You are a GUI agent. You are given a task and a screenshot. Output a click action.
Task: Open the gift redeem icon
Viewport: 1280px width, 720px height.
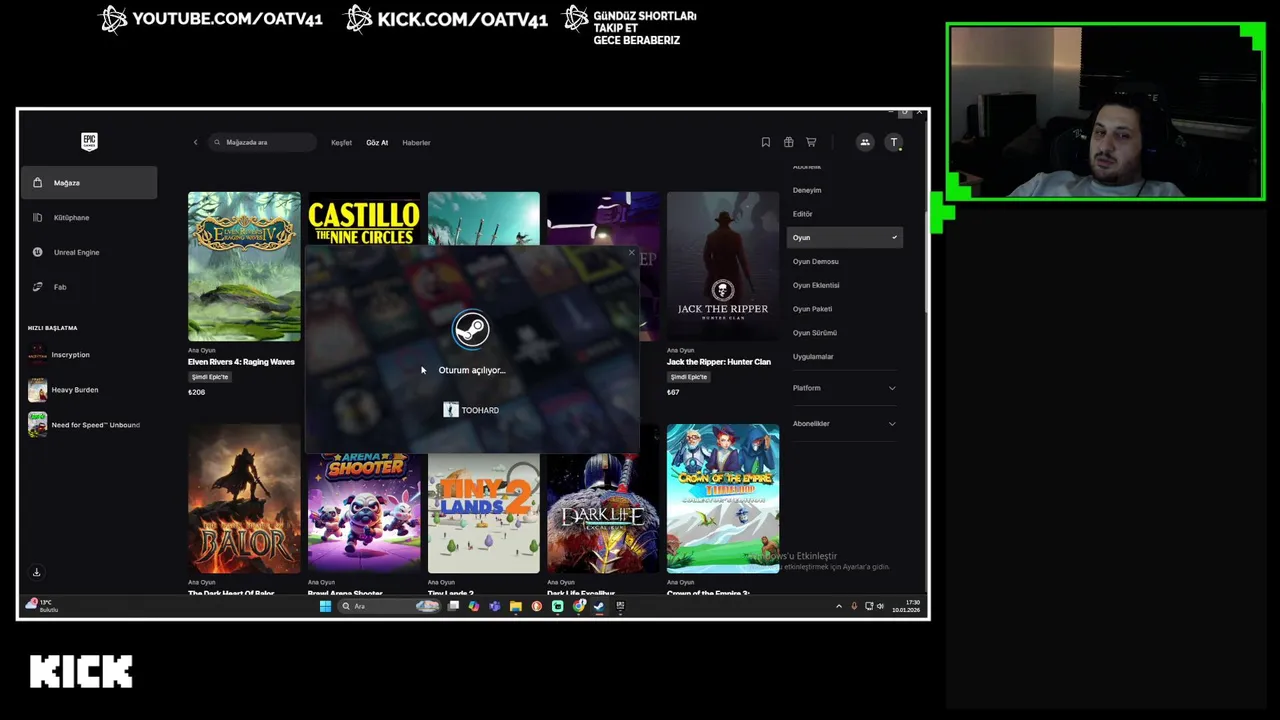788,142
